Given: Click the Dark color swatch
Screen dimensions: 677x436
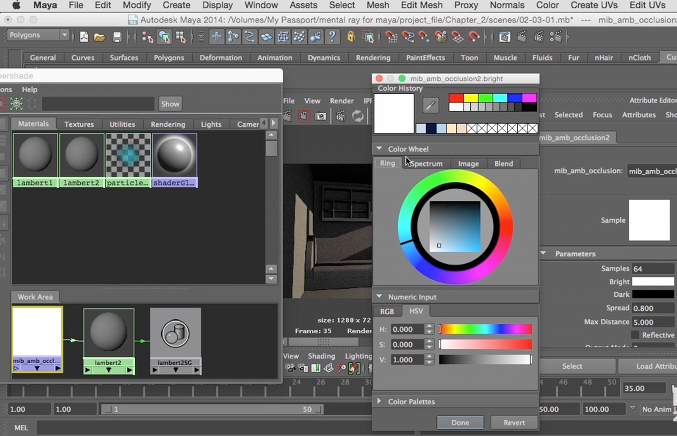Looking at the screenshot, I should tap(652, 294).
